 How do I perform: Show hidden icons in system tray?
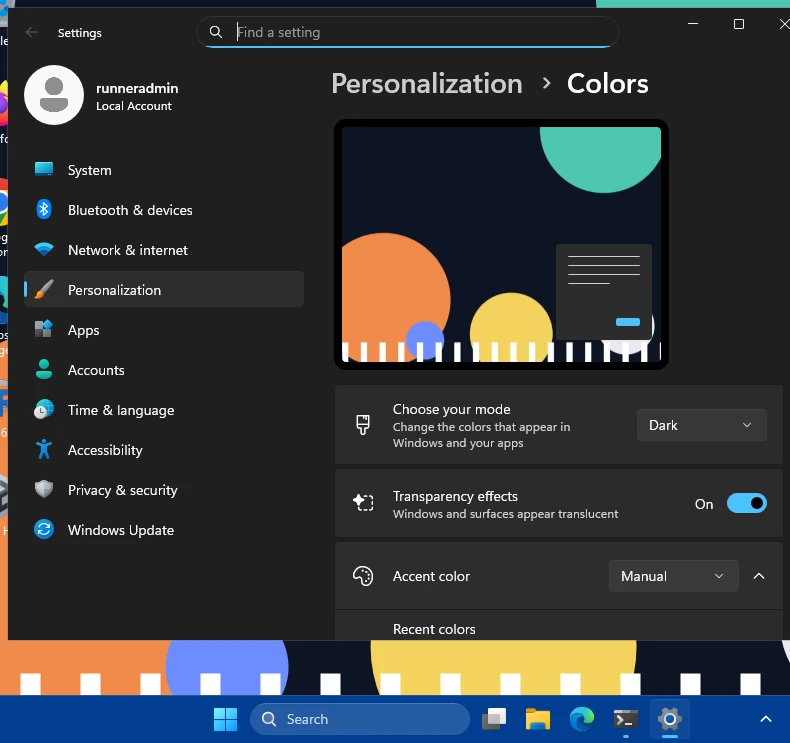765,719
